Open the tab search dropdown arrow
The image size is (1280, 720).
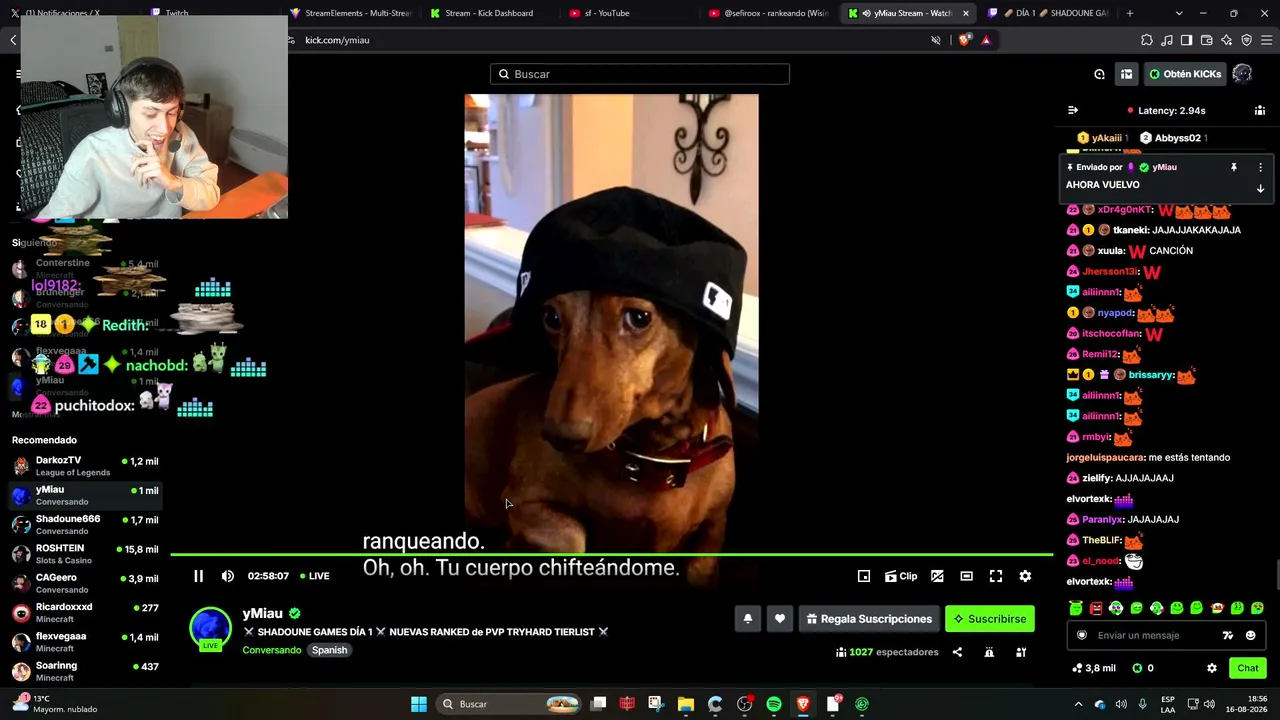point(1179,13)
